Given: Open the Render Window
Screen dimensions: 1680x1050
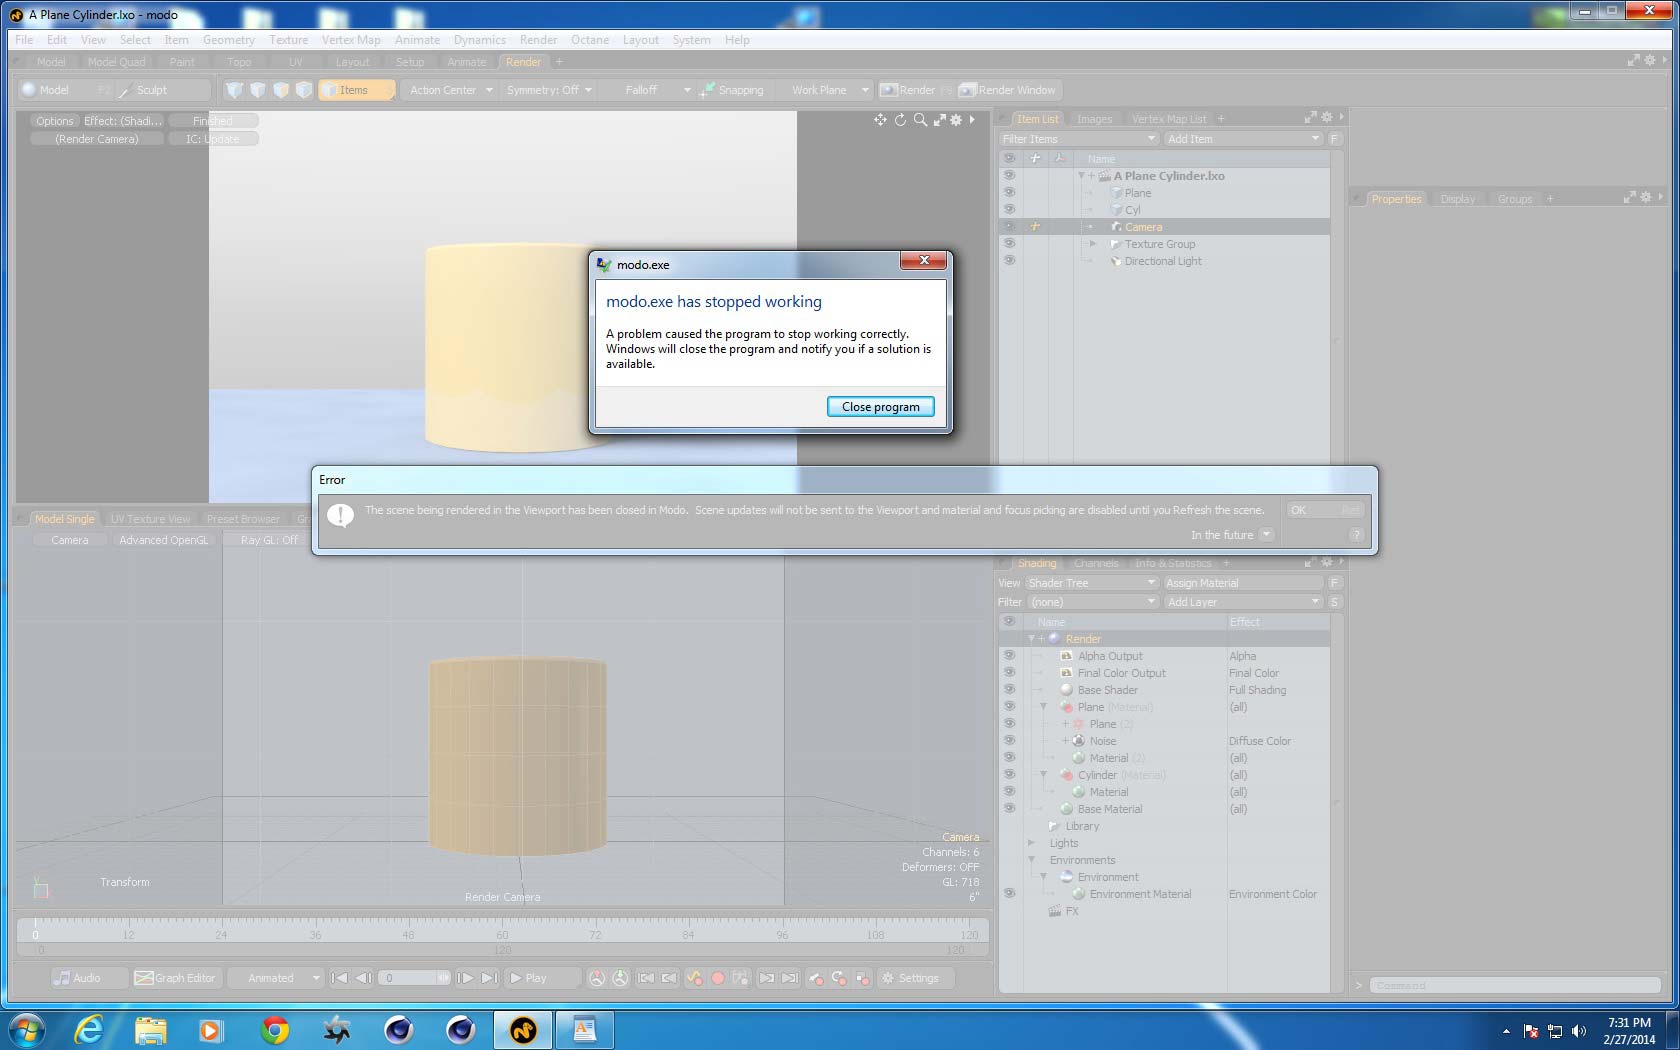Looking at the screenshot, I should (x=1007, y=90).
